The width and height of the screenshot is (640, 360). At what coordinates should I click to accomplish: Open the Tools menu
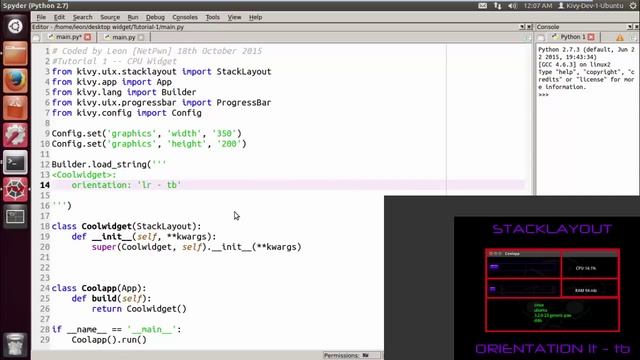pyautogui.click(x=212, y=17)
